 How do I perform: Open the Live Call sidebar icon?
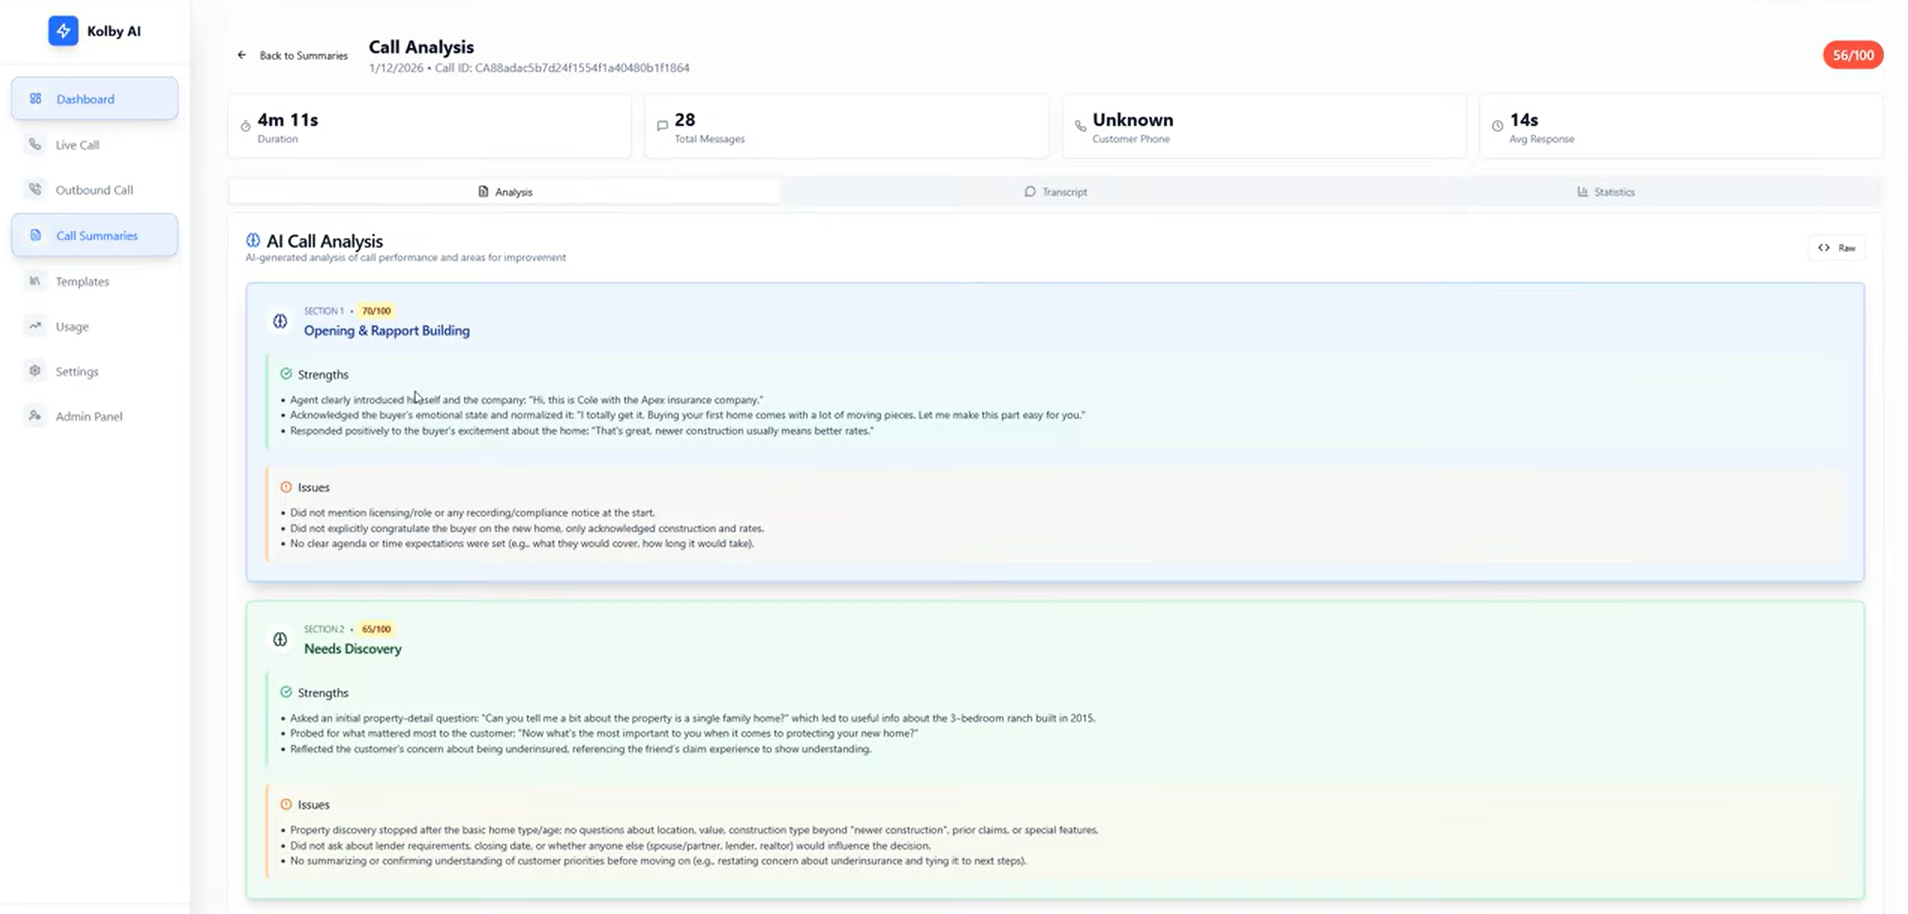[36, 144]
